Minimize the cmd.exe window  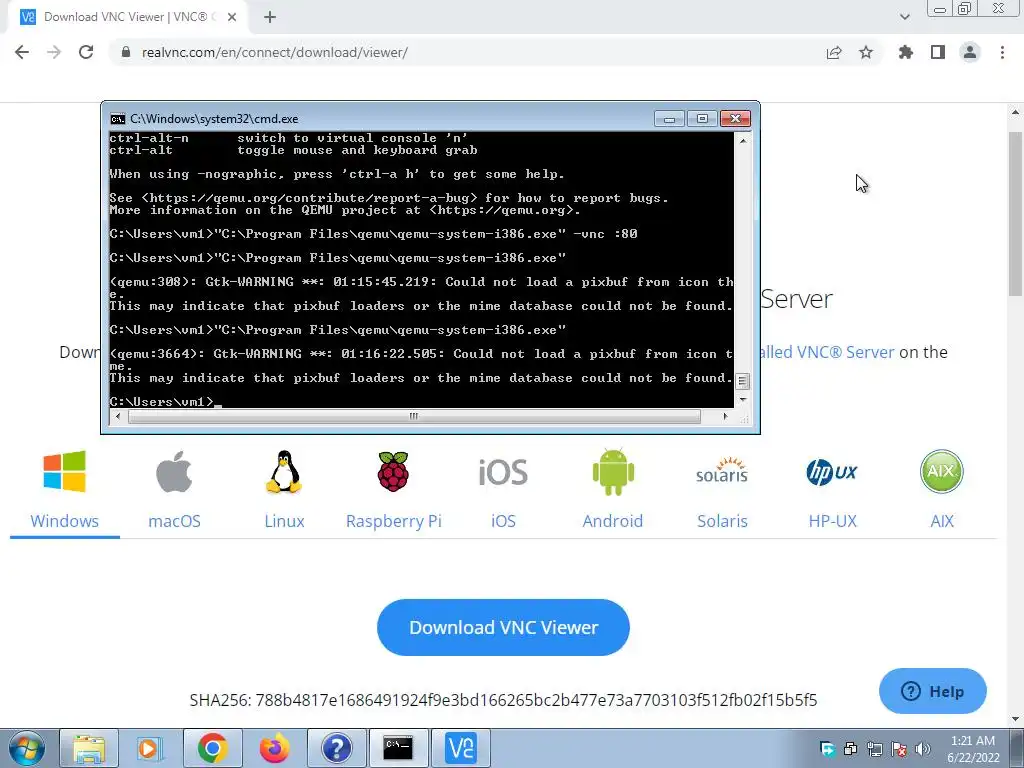(669, 119)
